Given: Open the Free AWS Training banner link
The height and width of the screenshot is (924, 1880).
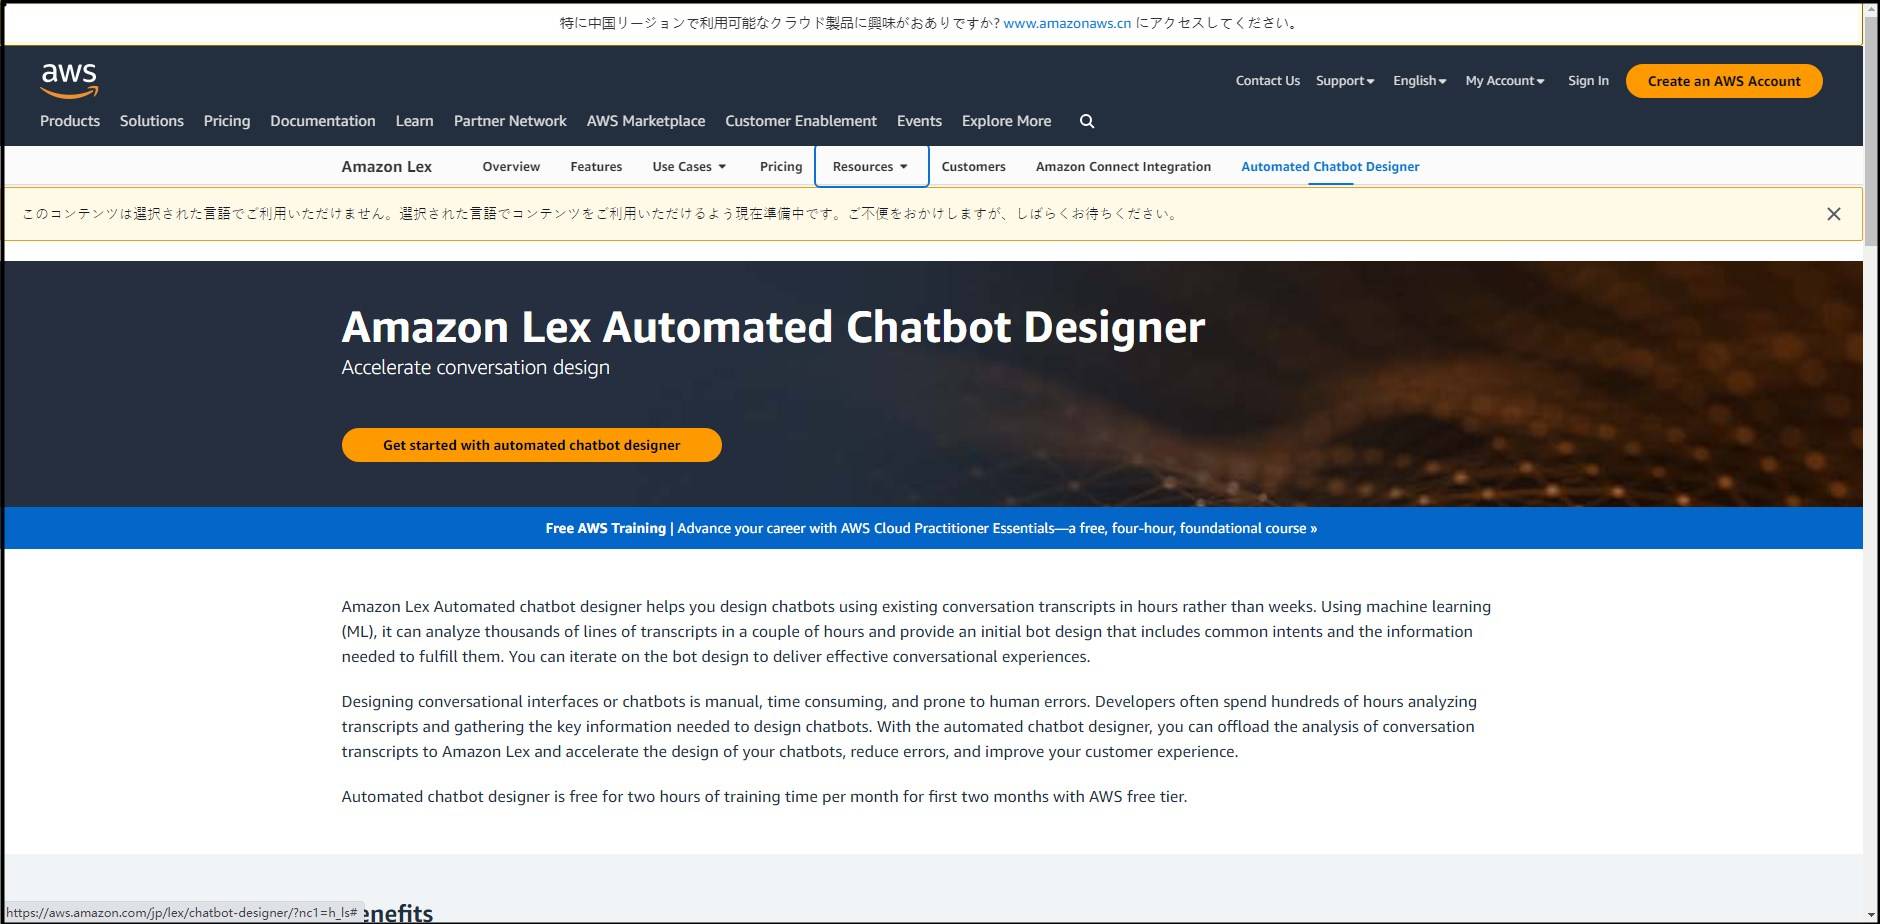Looking at the screenshot, I should pyautogui.click(x=931, y=528).
